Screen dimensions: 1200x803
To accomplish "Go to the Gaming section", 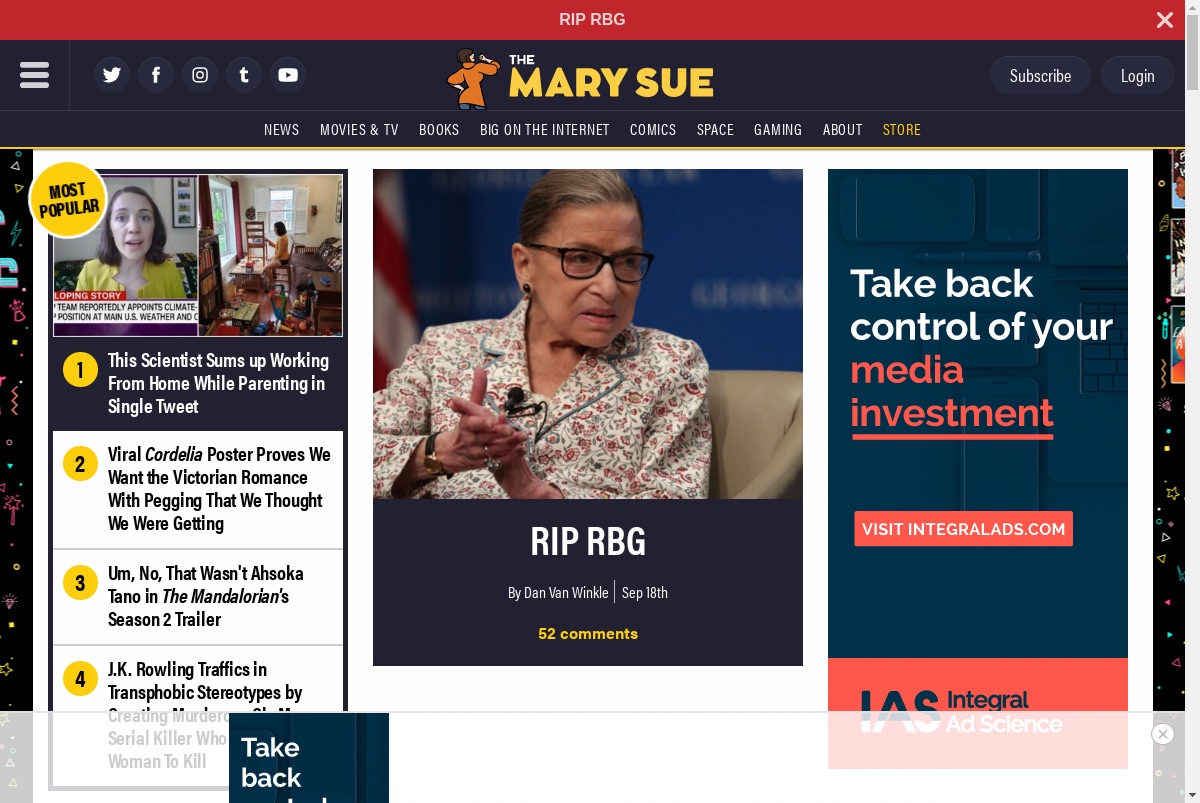I will tap(778, 129).
